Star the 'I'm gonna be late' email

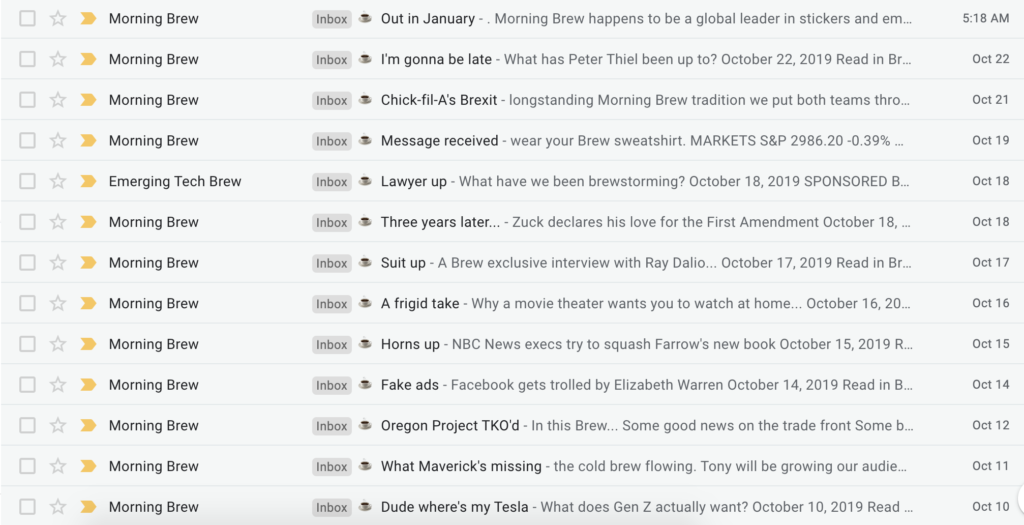[x=58, y=59]
